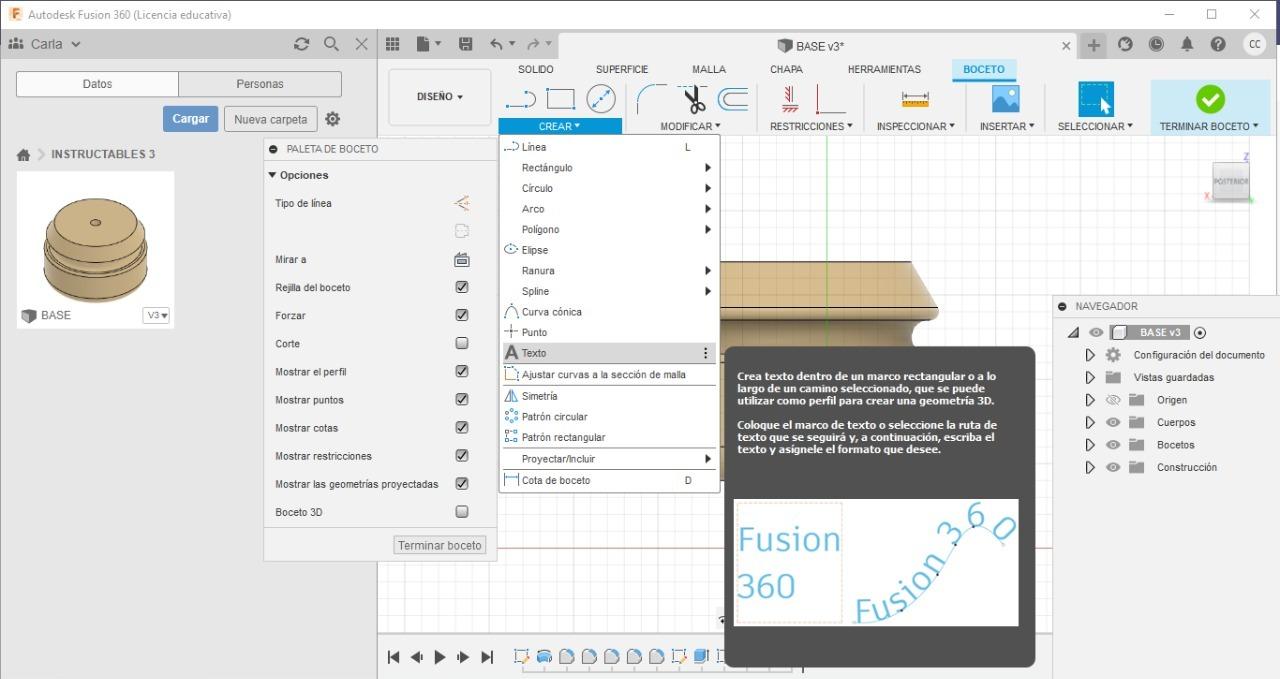Toggle Mostrar restricciones checkbox
This screenshot has width=1280, height=679.
coord(462,455)
